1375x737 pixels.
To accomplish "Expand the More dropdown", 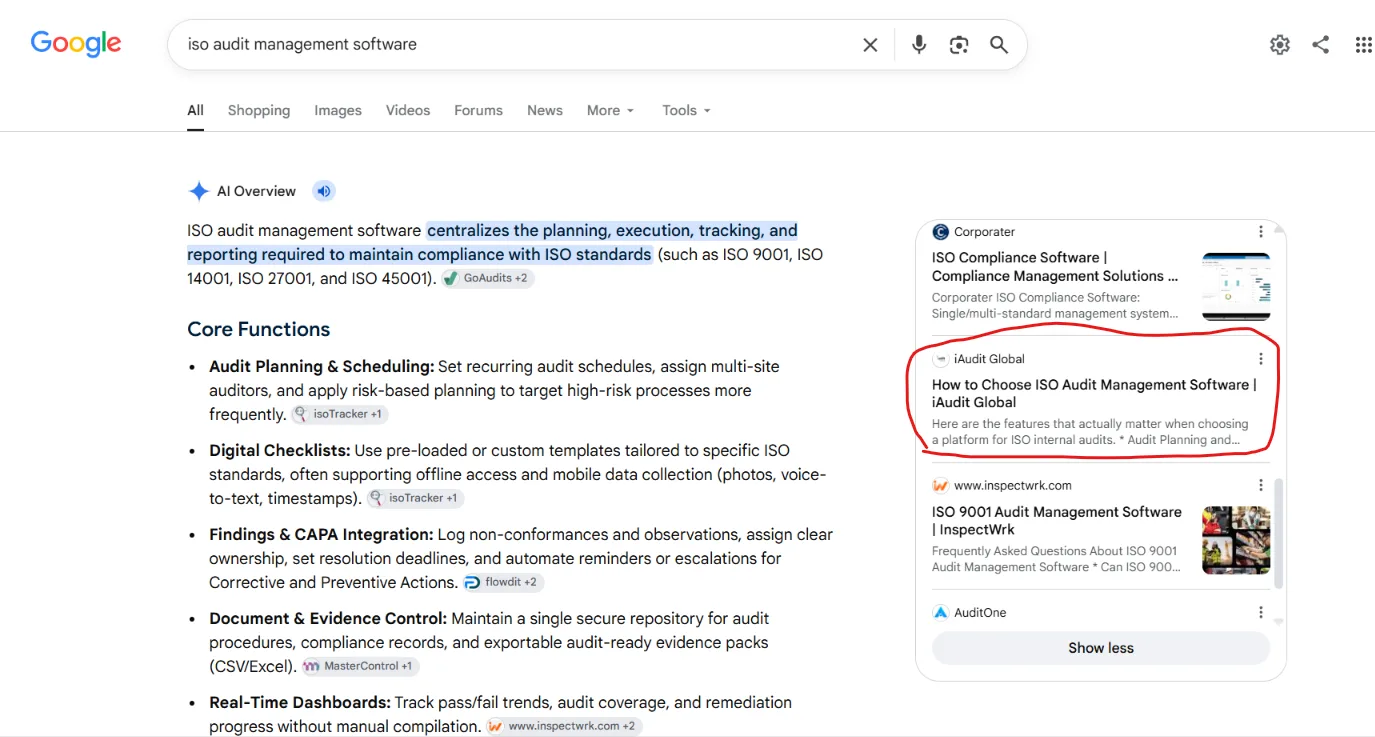I will pyautogui.click(x=610, y=111).
